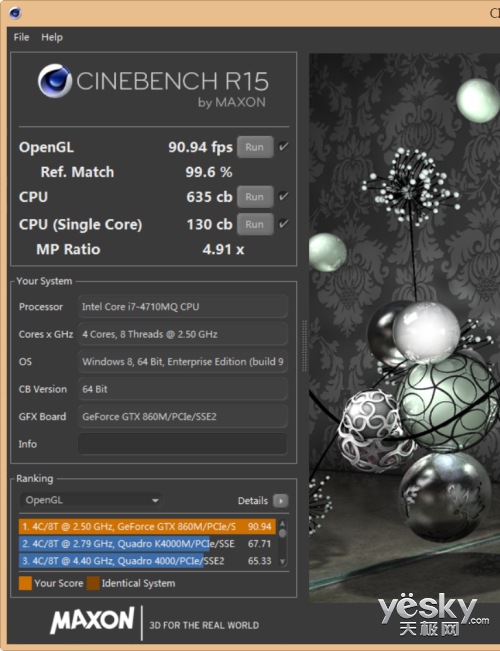Click the rendered scene preview image
Screen dimensions: 500x651
pyautogui.click(x=404, y=328)
